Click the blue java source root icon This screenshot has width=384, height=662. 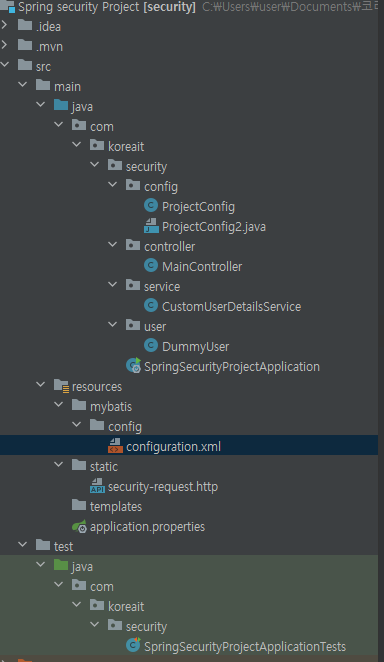pos(61,105)
